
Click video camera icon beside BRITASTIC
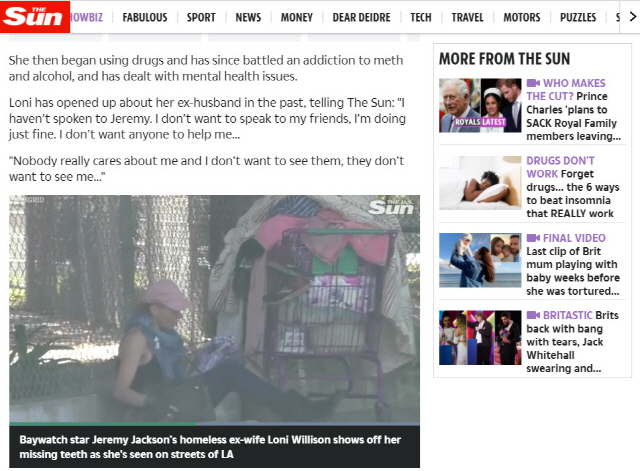[x=533, y=315]
